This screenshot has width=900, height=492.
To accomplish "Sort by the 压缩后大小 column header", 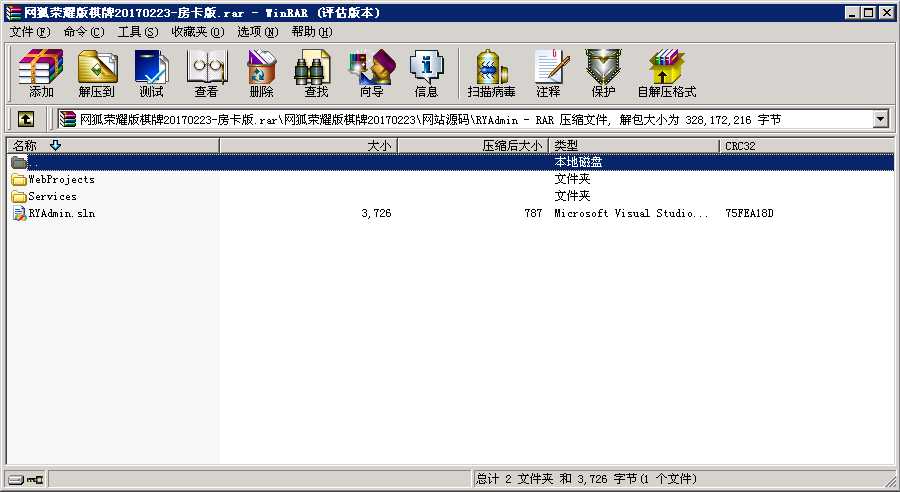I will [x=473, y=146].
